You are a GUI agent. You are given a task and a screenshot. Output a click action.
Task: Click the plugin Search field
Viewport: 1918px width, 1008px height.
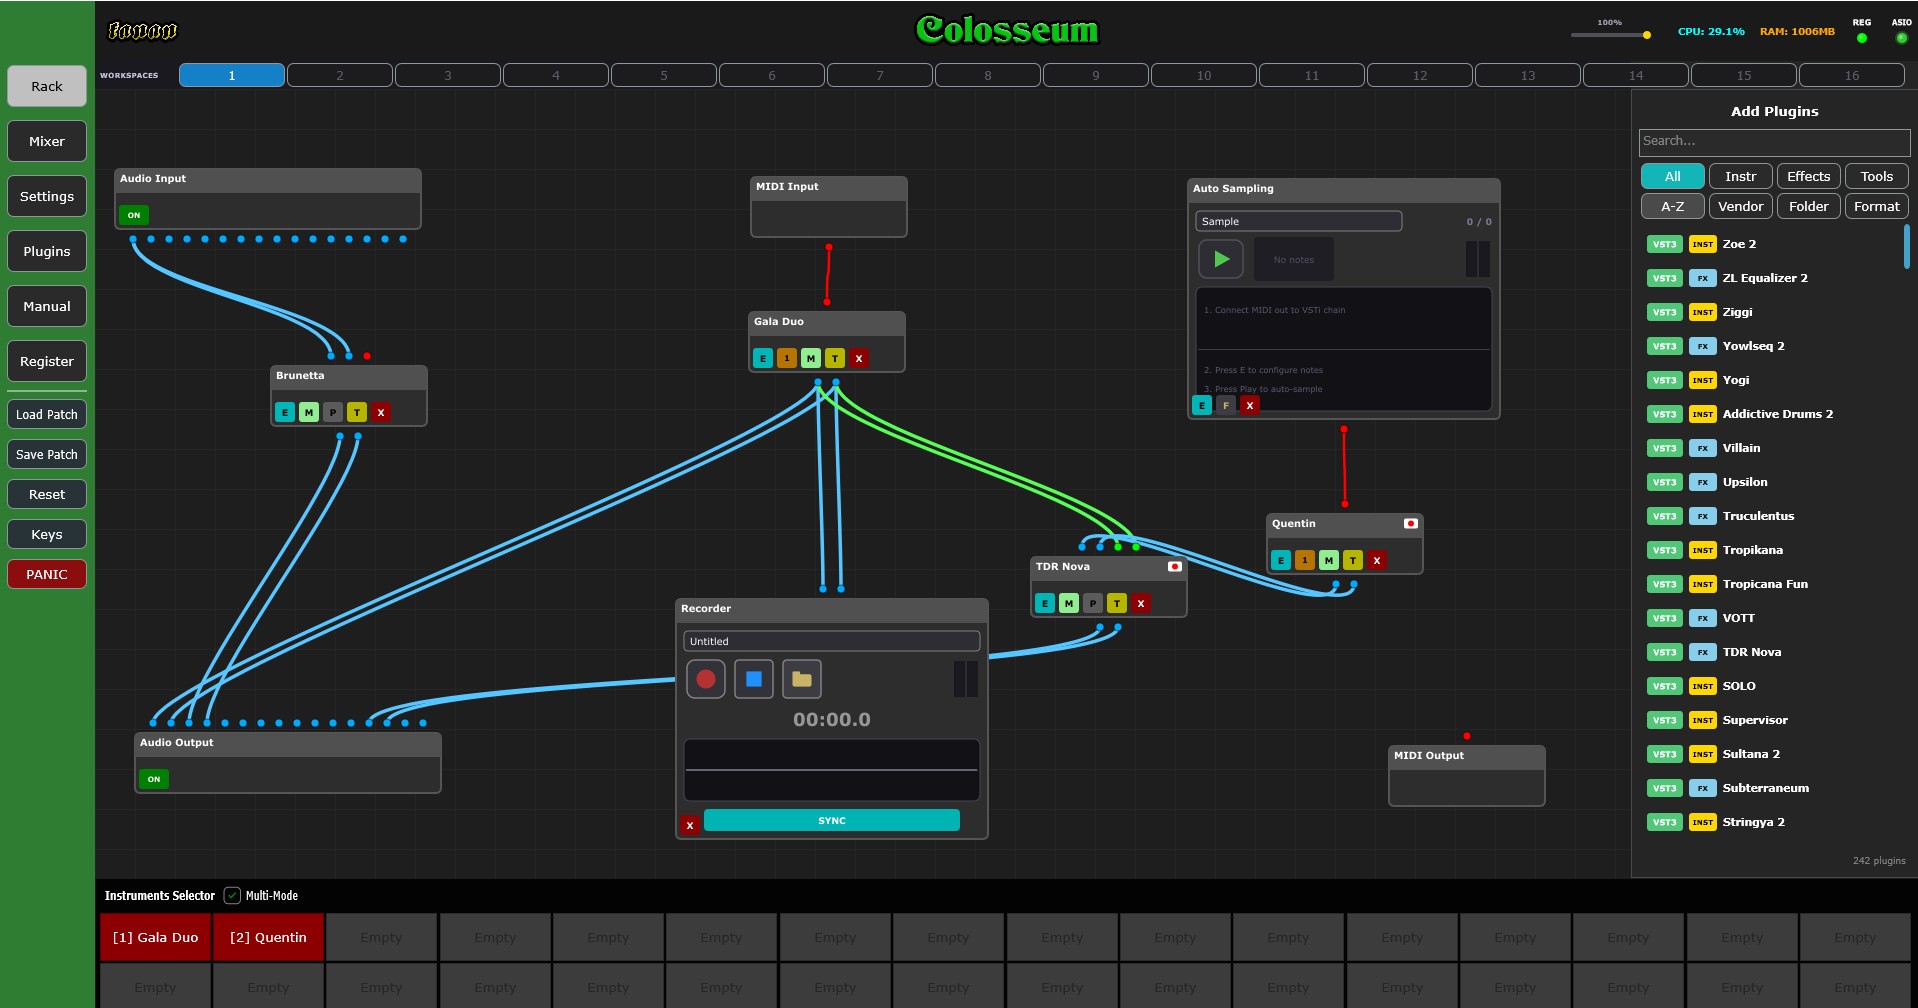tap(1774, 142)
